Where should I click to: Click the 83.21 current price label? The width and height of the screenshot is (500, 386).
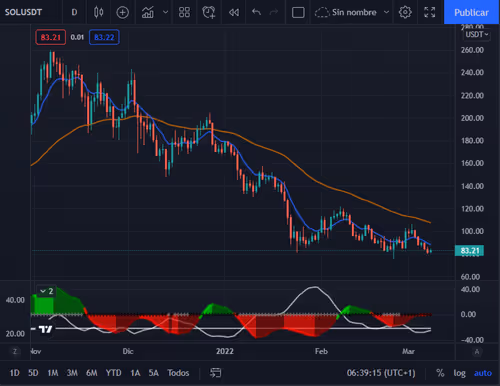point(469,251)
